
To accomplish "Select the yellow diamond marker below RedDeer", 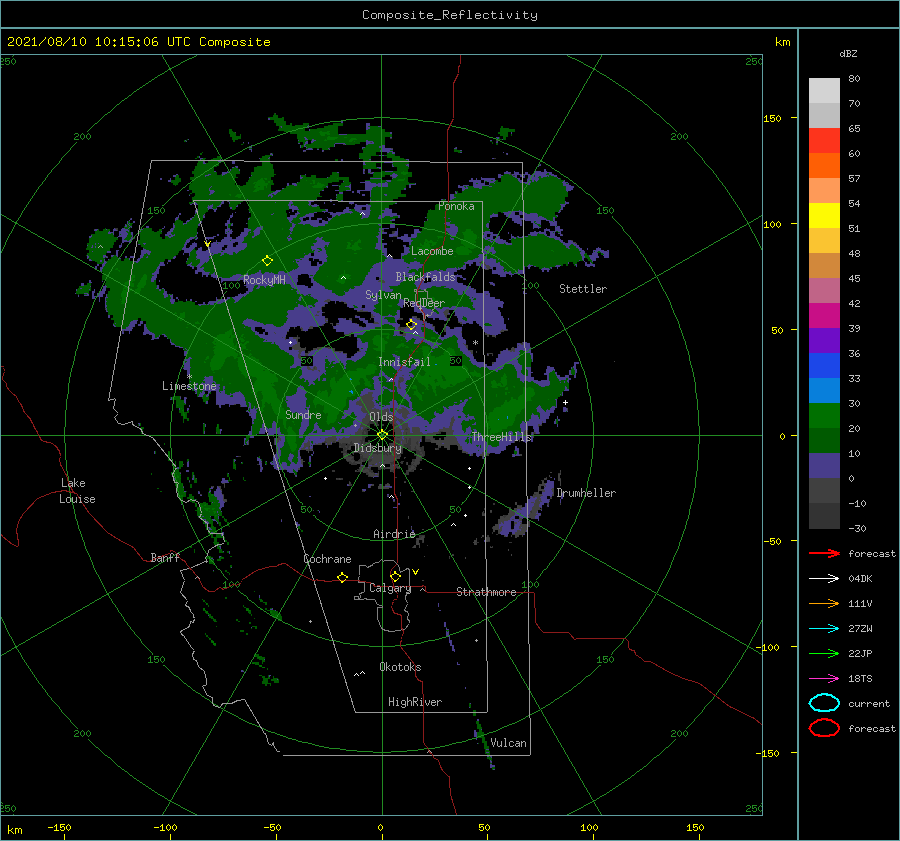I will (412, 325).
